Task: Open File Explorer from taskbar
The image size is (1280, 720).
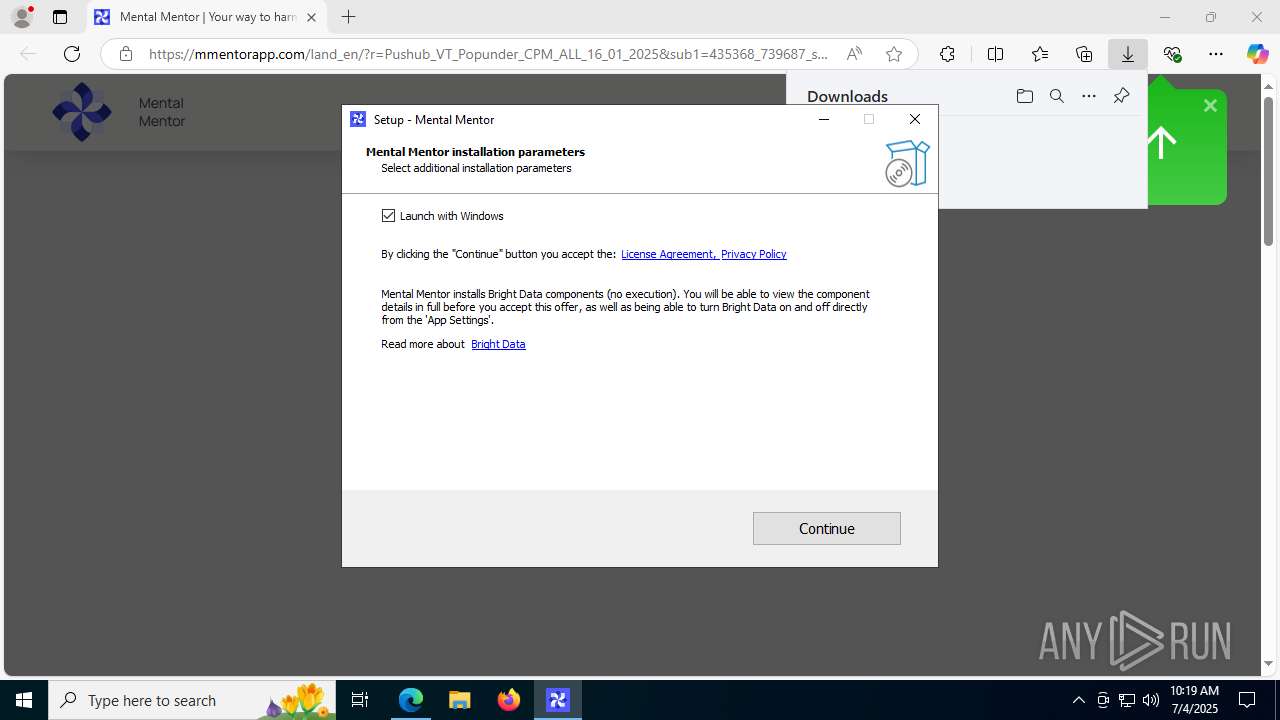Action: 459,700
